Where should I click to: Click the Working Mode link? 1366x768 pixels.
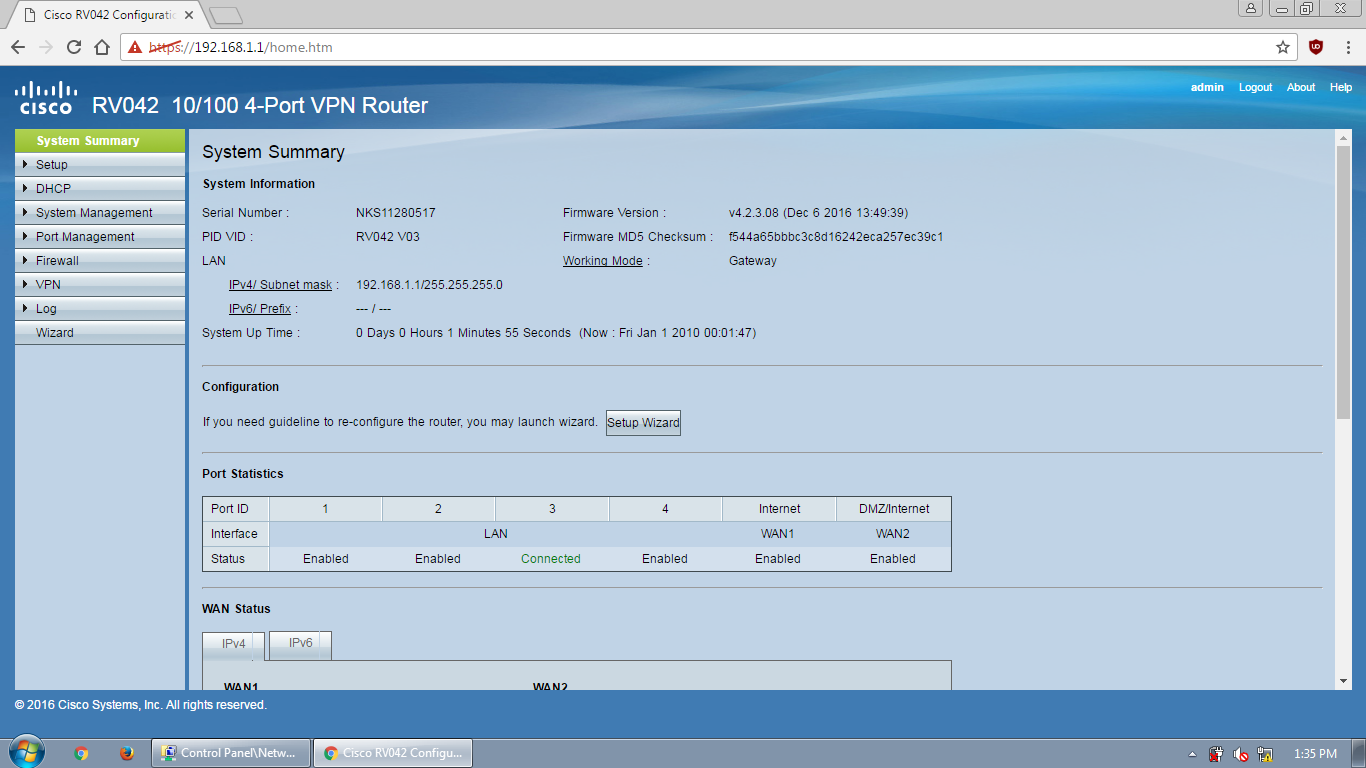(x=603, y=261)
